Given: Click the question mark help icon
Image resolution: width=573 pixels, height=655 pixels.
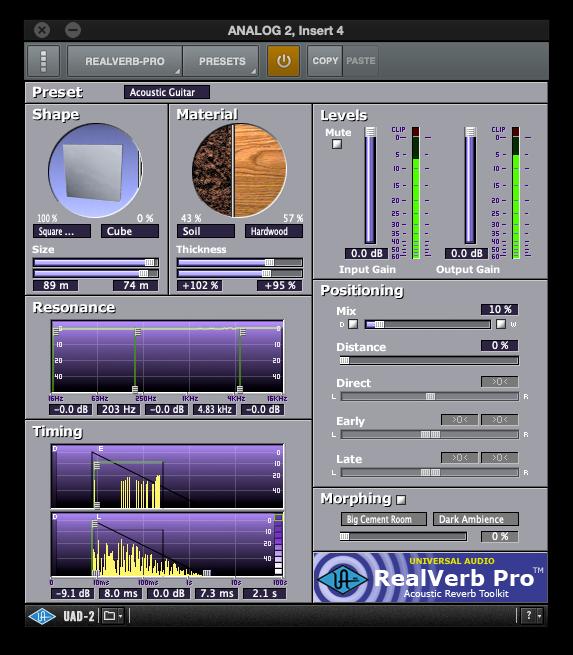Looking at the screenshot, I should 529,615.
